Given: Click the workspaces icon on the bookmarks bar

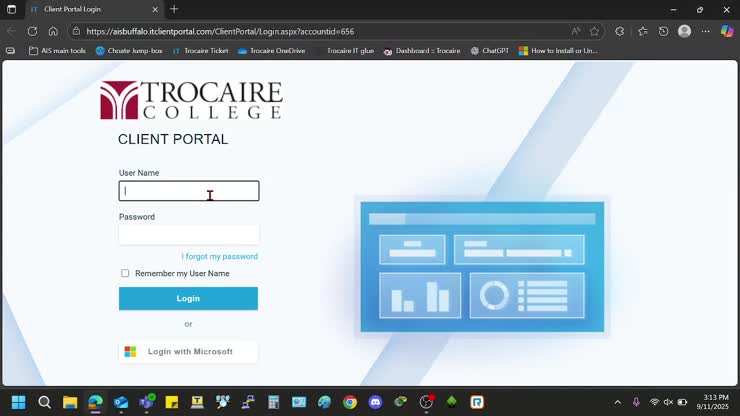Looking at the screenshot, I should 10,51.
